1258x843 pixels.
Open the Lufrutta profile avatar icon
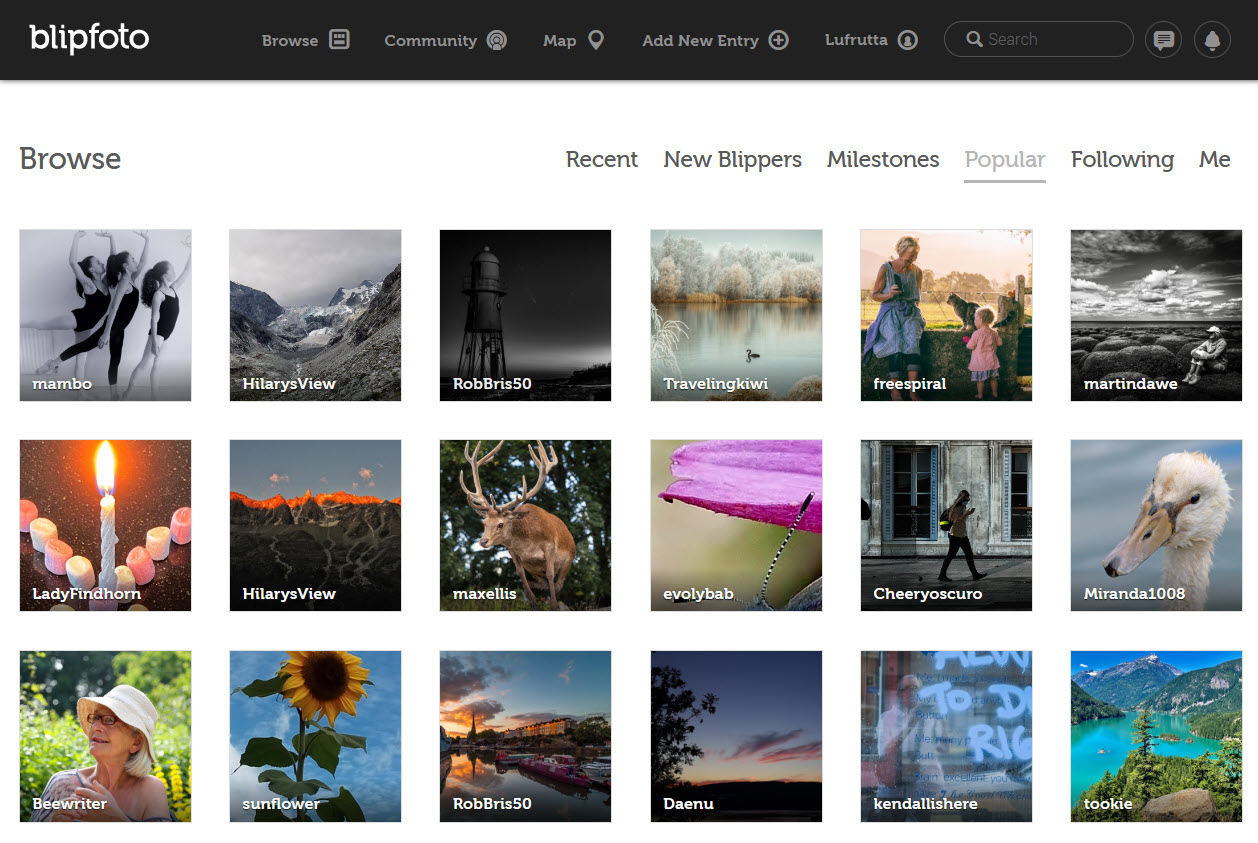point(907,40)
